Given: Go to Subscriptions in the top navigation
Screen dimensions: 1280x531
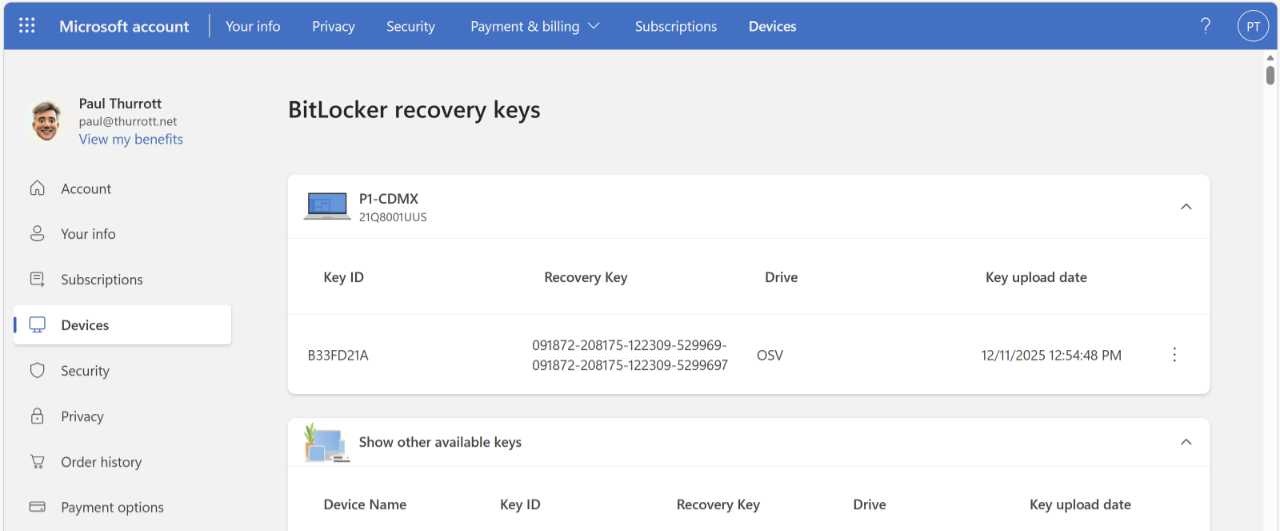Looking at the screenshot, I should 675,27.
